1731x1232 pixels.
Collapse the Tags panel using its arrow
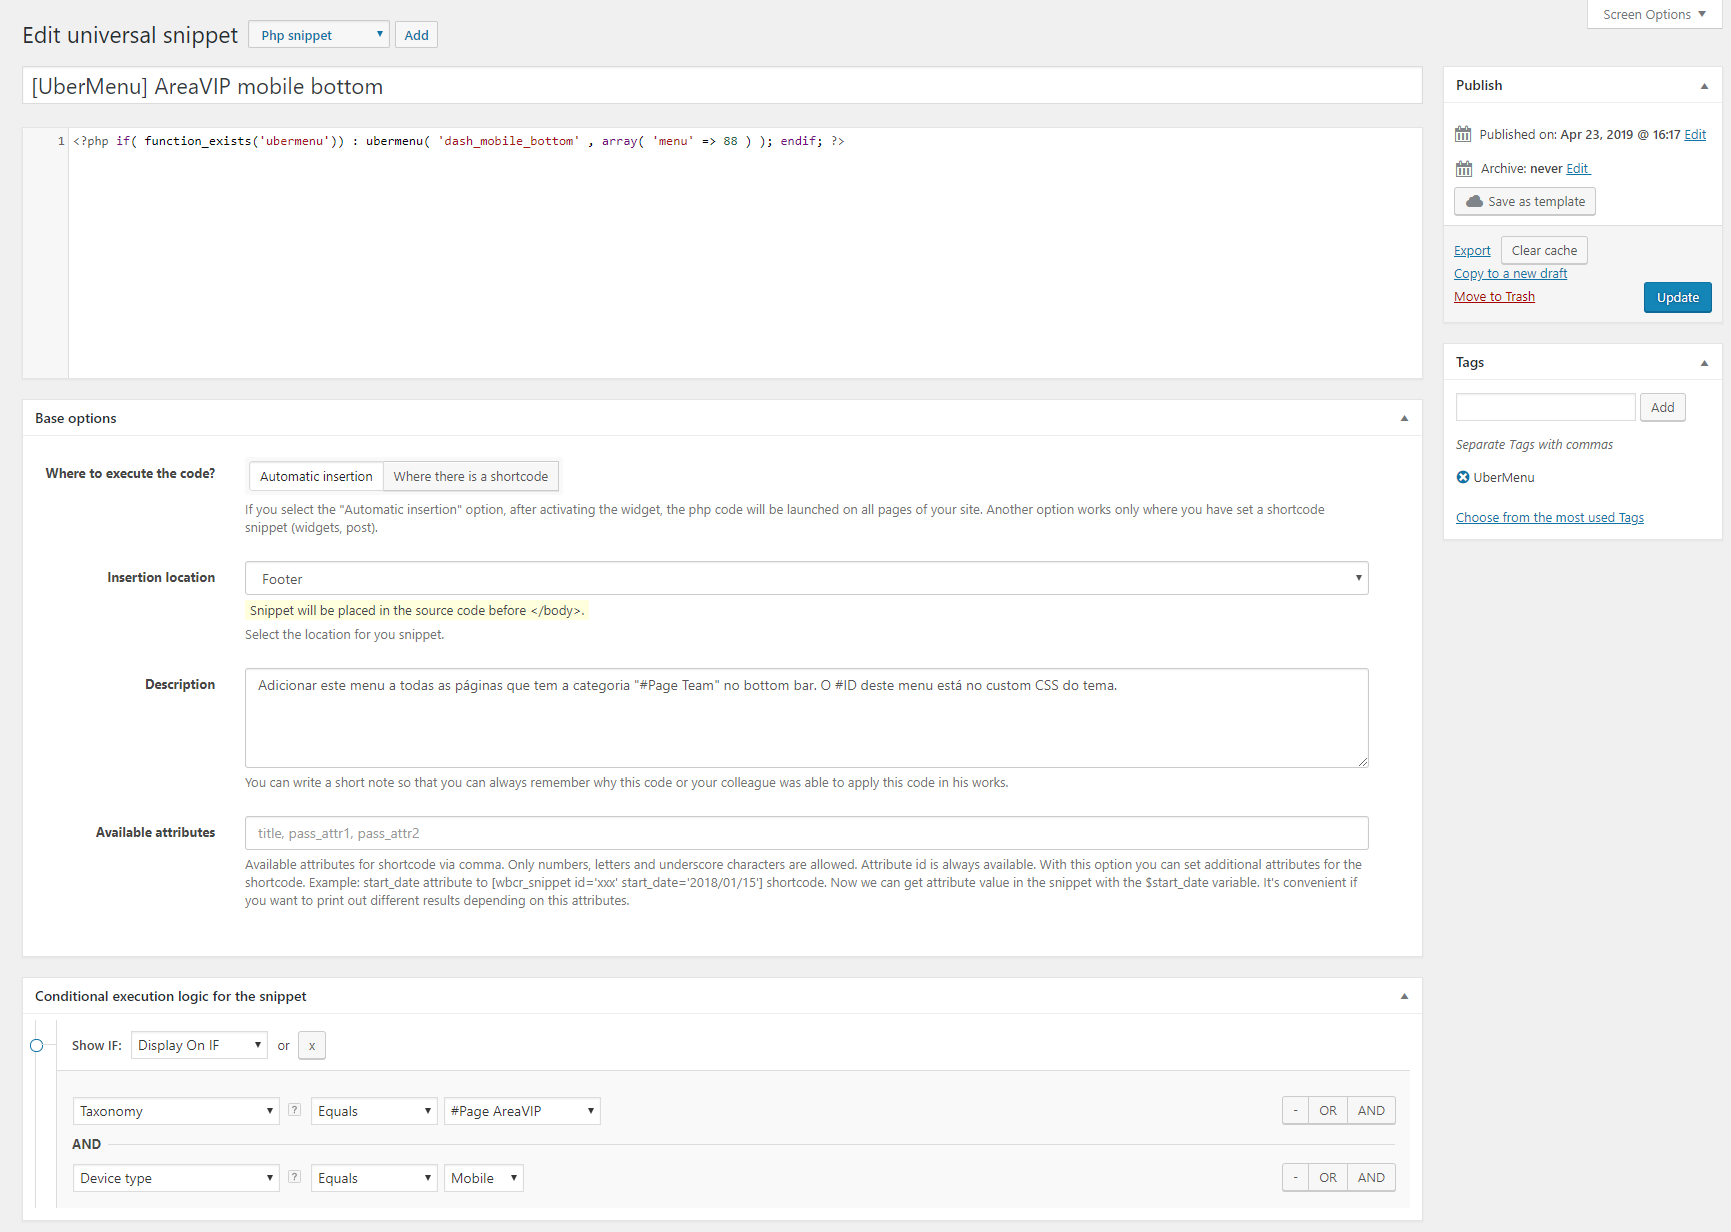[1704, 363]
